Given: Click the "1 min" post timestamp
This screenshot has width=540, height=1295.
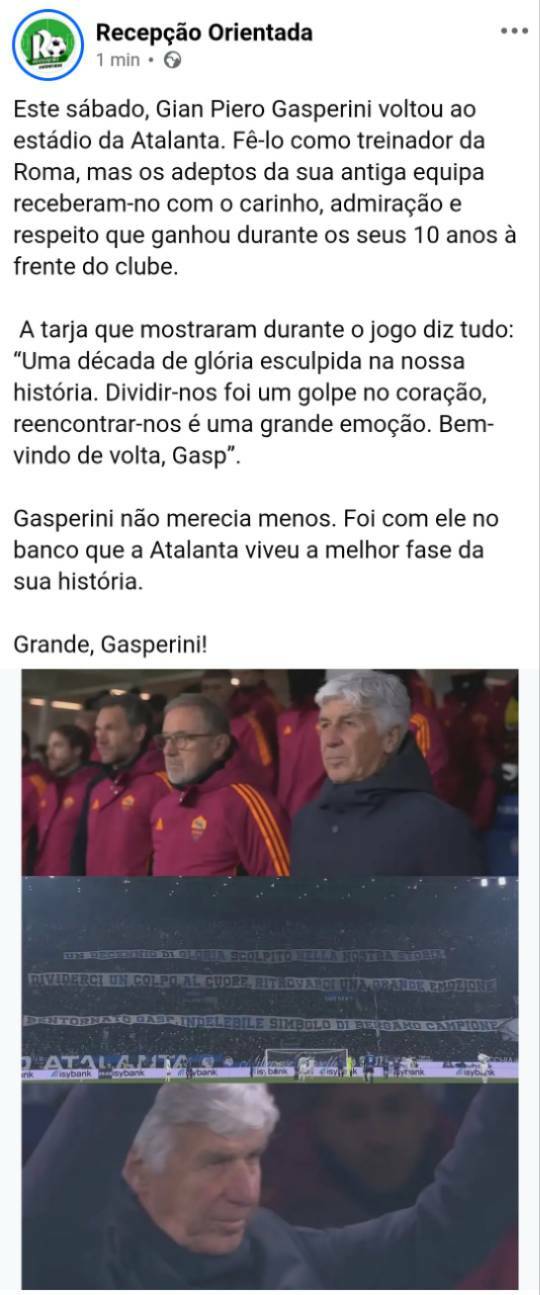Looking at the screenshot, I should 118,60.
